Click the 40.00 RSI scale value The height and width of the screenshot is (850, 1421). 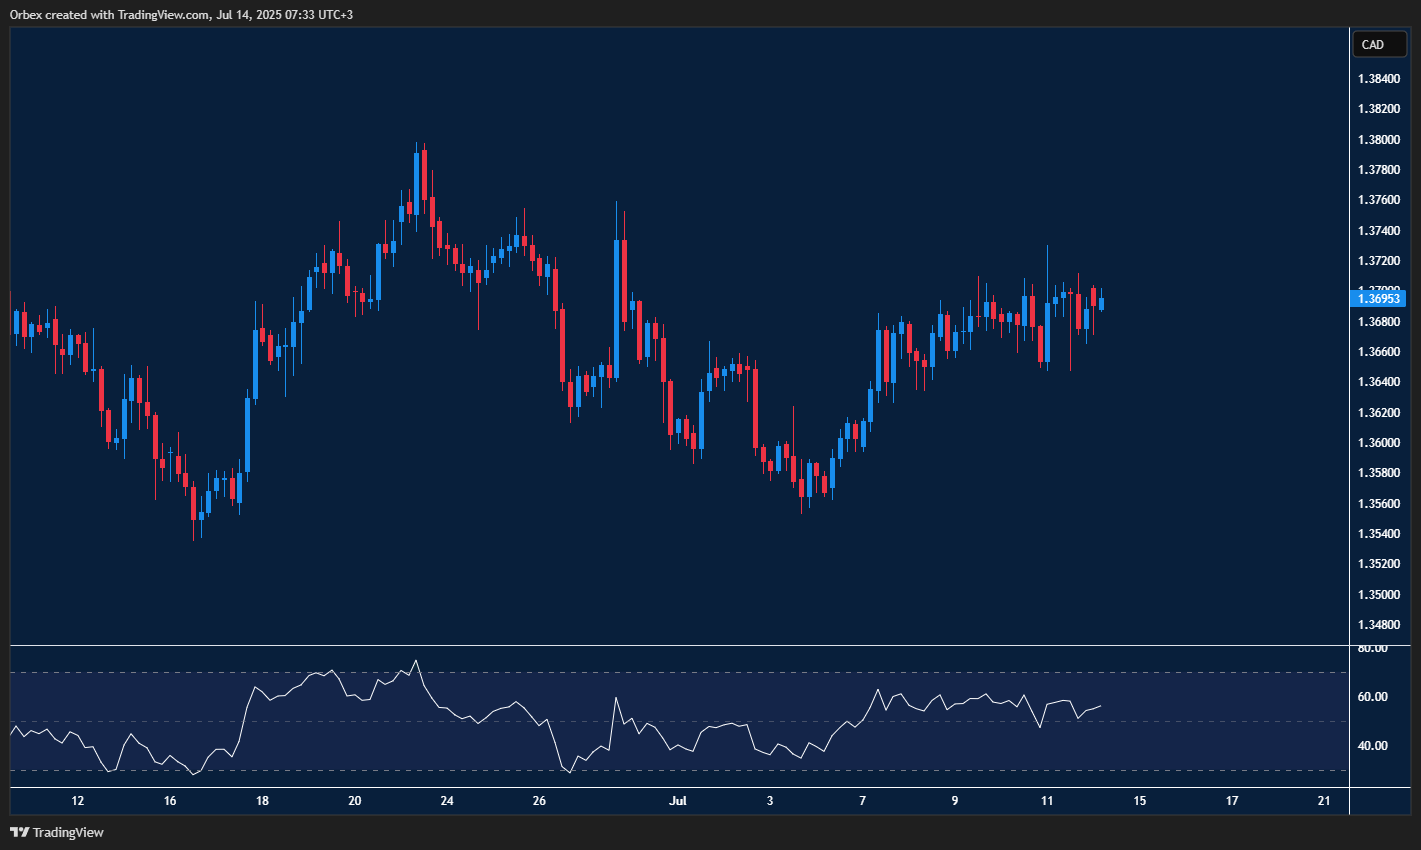click(1375, 744)
